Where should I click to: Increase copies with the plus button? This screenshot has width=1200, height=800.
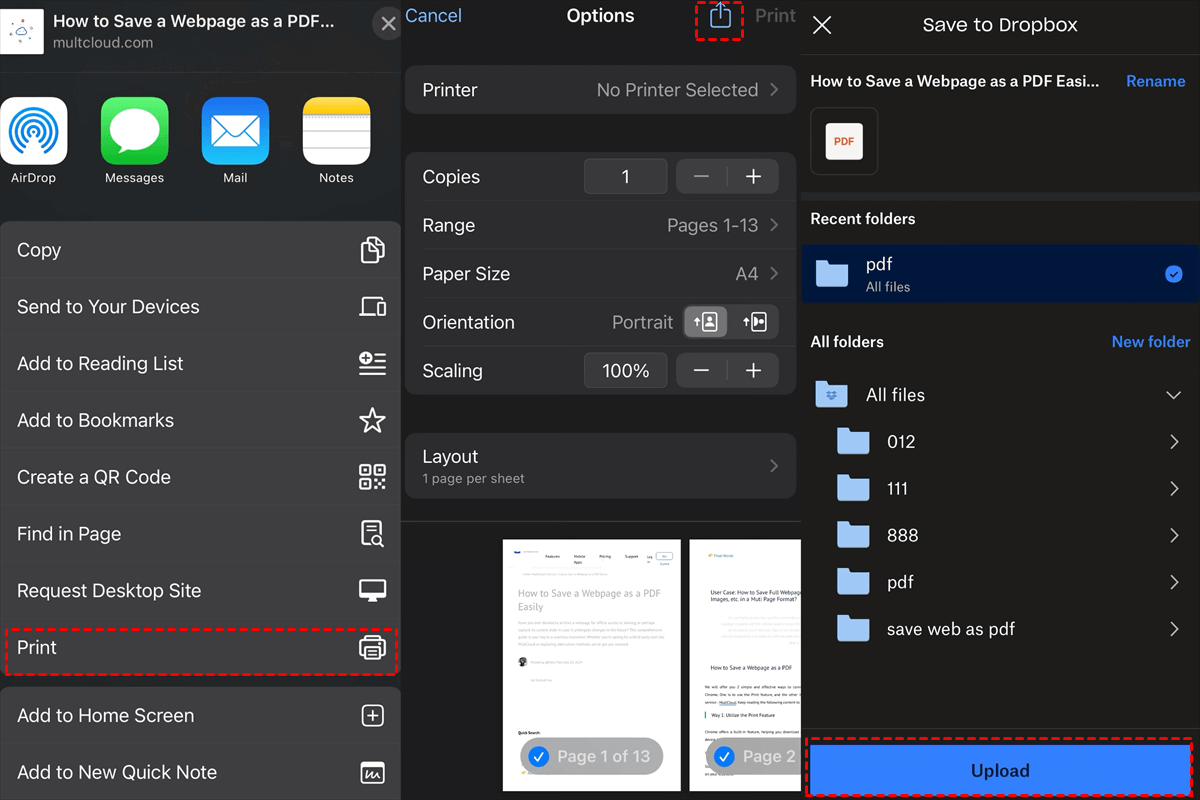click(x=753, y=177)
